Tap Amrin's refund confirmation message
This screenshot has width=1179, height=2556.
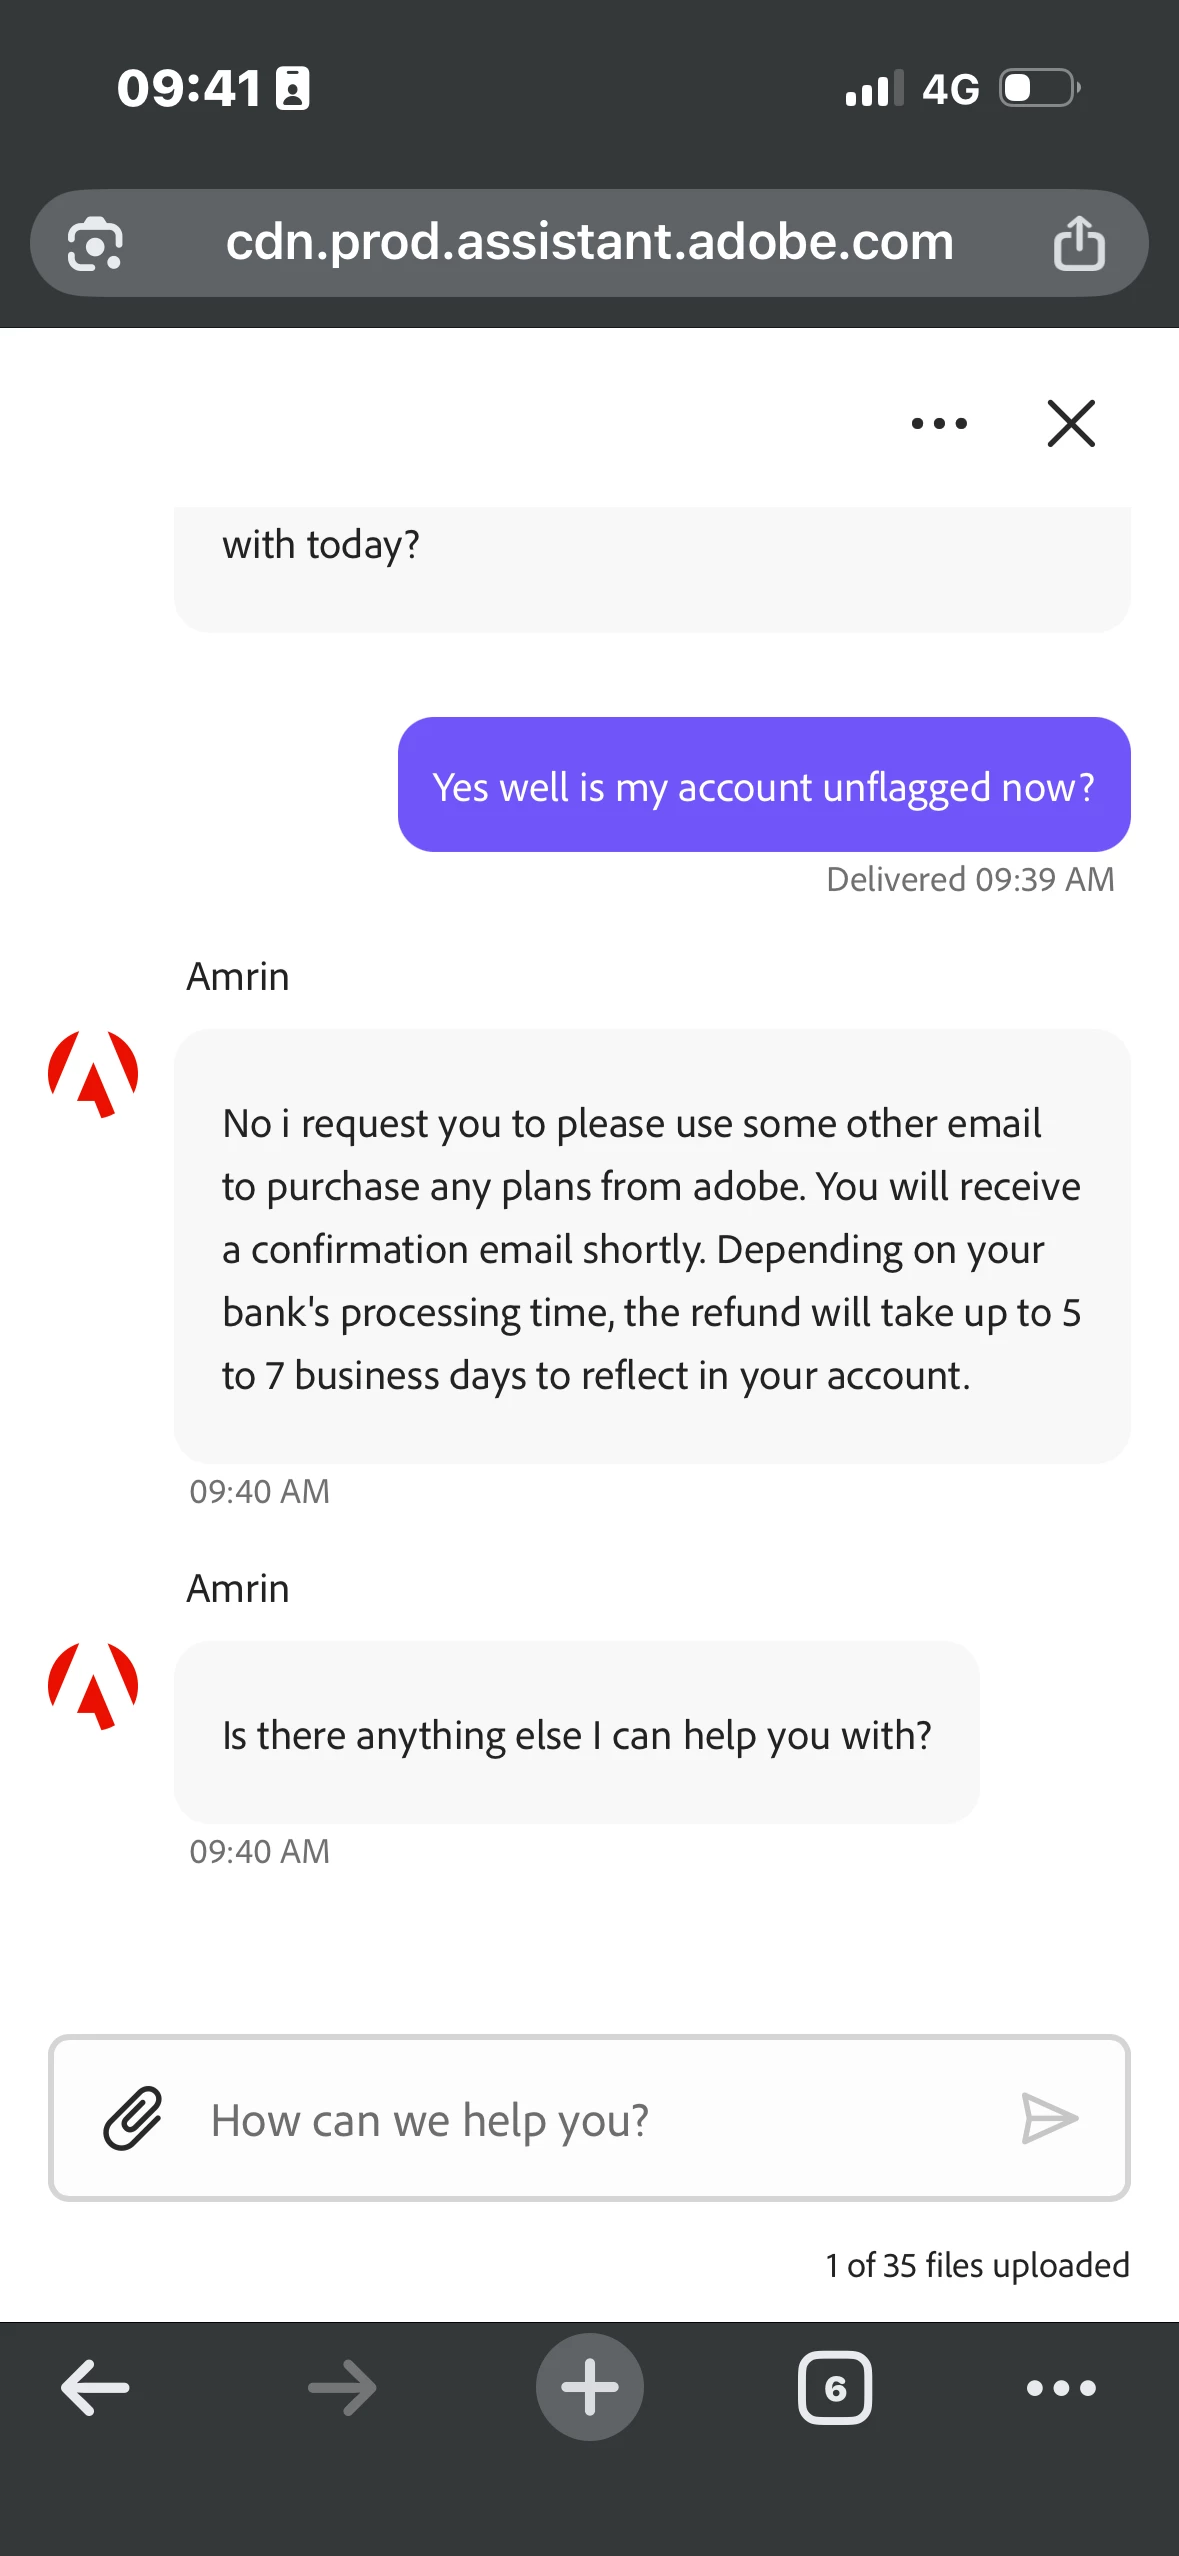tap(652, 1247)
